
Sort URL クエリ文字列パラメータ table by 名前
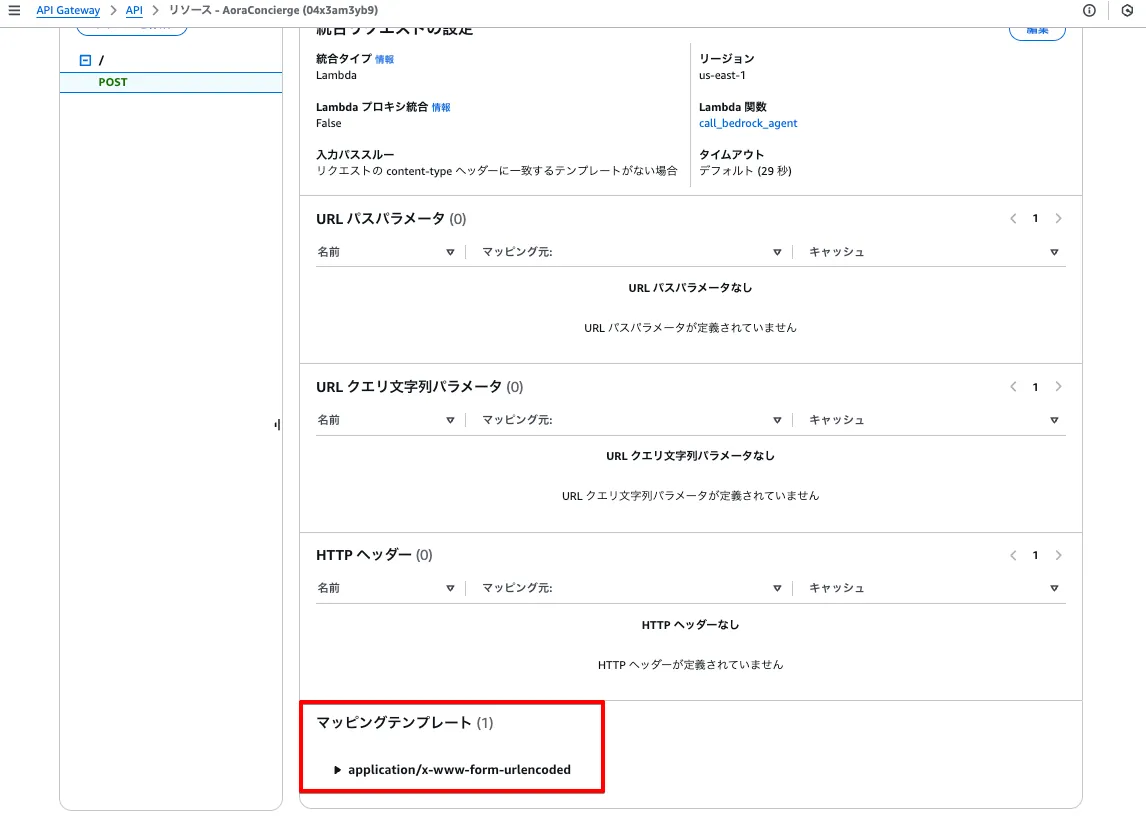(x=450, y=420)
